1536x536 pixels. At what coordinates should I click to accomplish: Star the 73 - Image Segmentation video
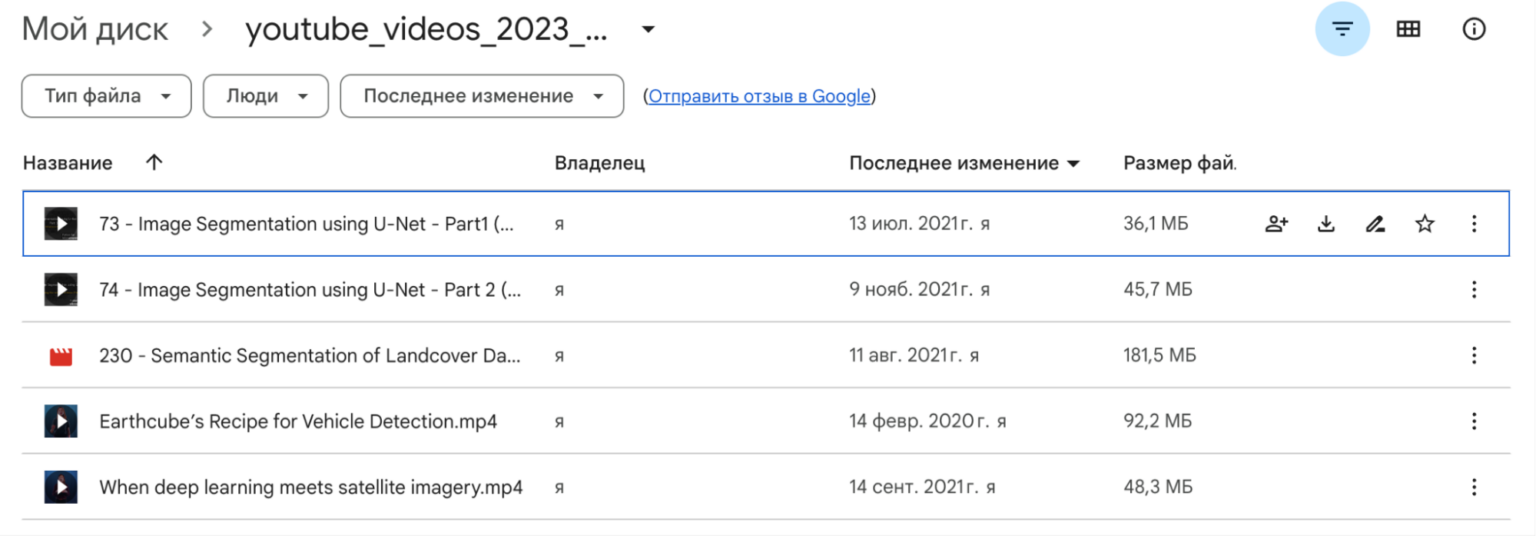pyautogui.click(x=1425, y=224)
